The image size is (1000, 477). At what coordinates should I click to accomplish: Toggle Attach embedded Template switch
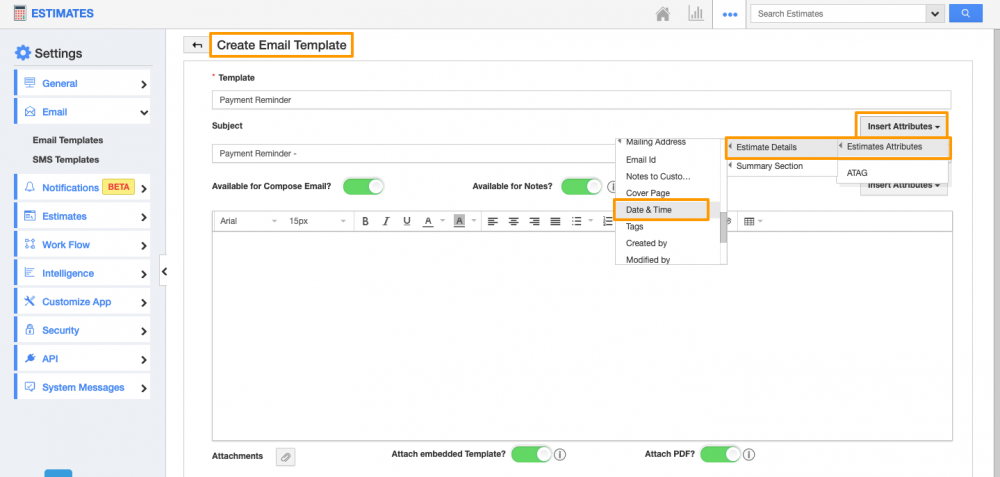pos(531,454)
